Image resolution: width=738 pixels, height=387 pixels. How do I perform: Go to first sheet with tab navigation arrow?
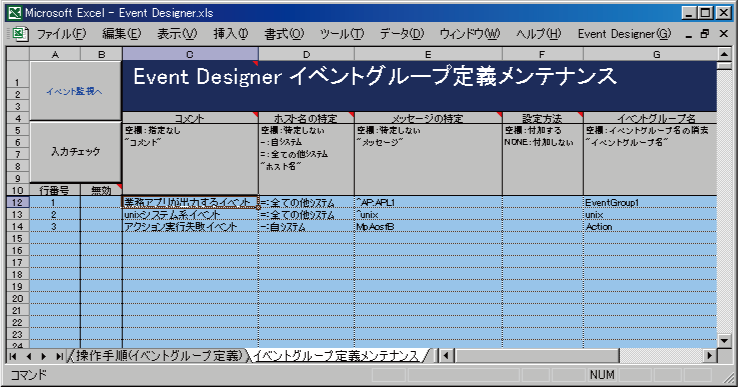(x=13, y=356)
